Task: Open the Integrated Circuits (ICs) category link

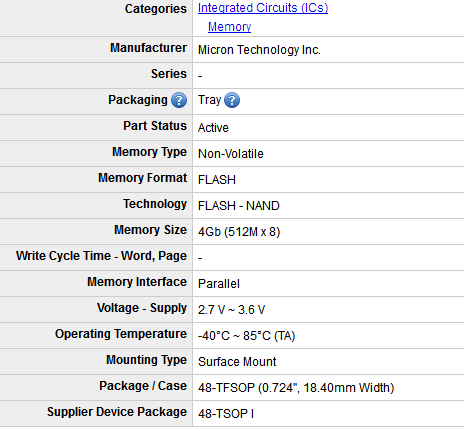Action: pos(263,8)
